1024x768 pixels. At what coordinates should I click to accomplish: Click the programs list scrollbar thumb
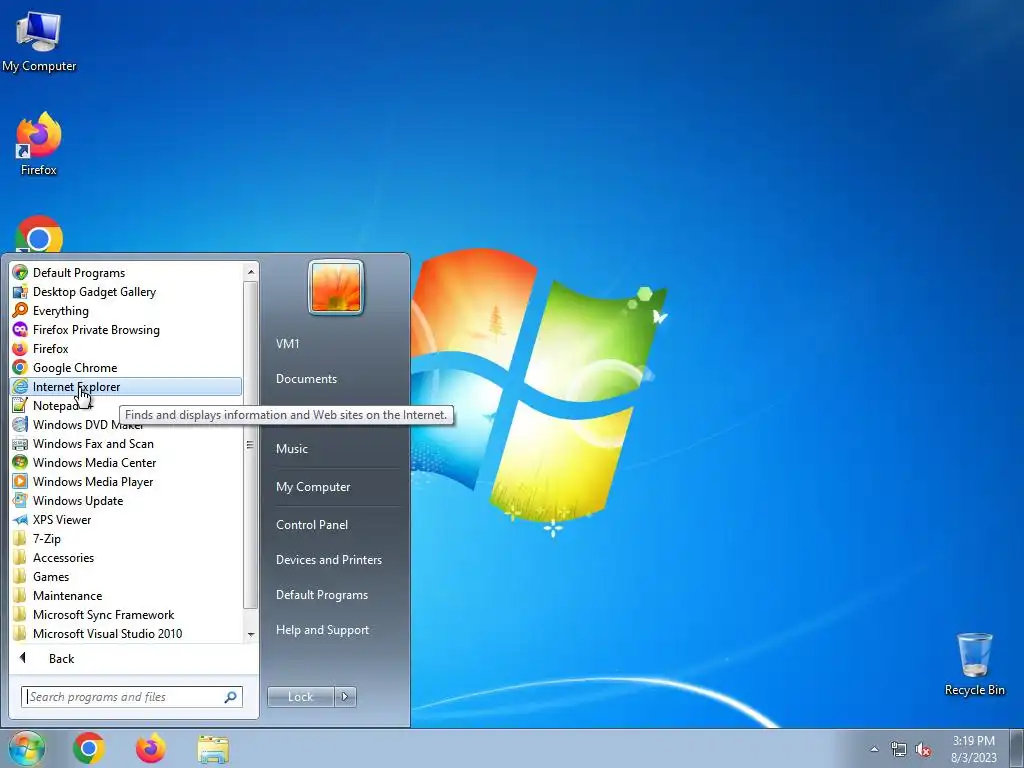point(251,445)
